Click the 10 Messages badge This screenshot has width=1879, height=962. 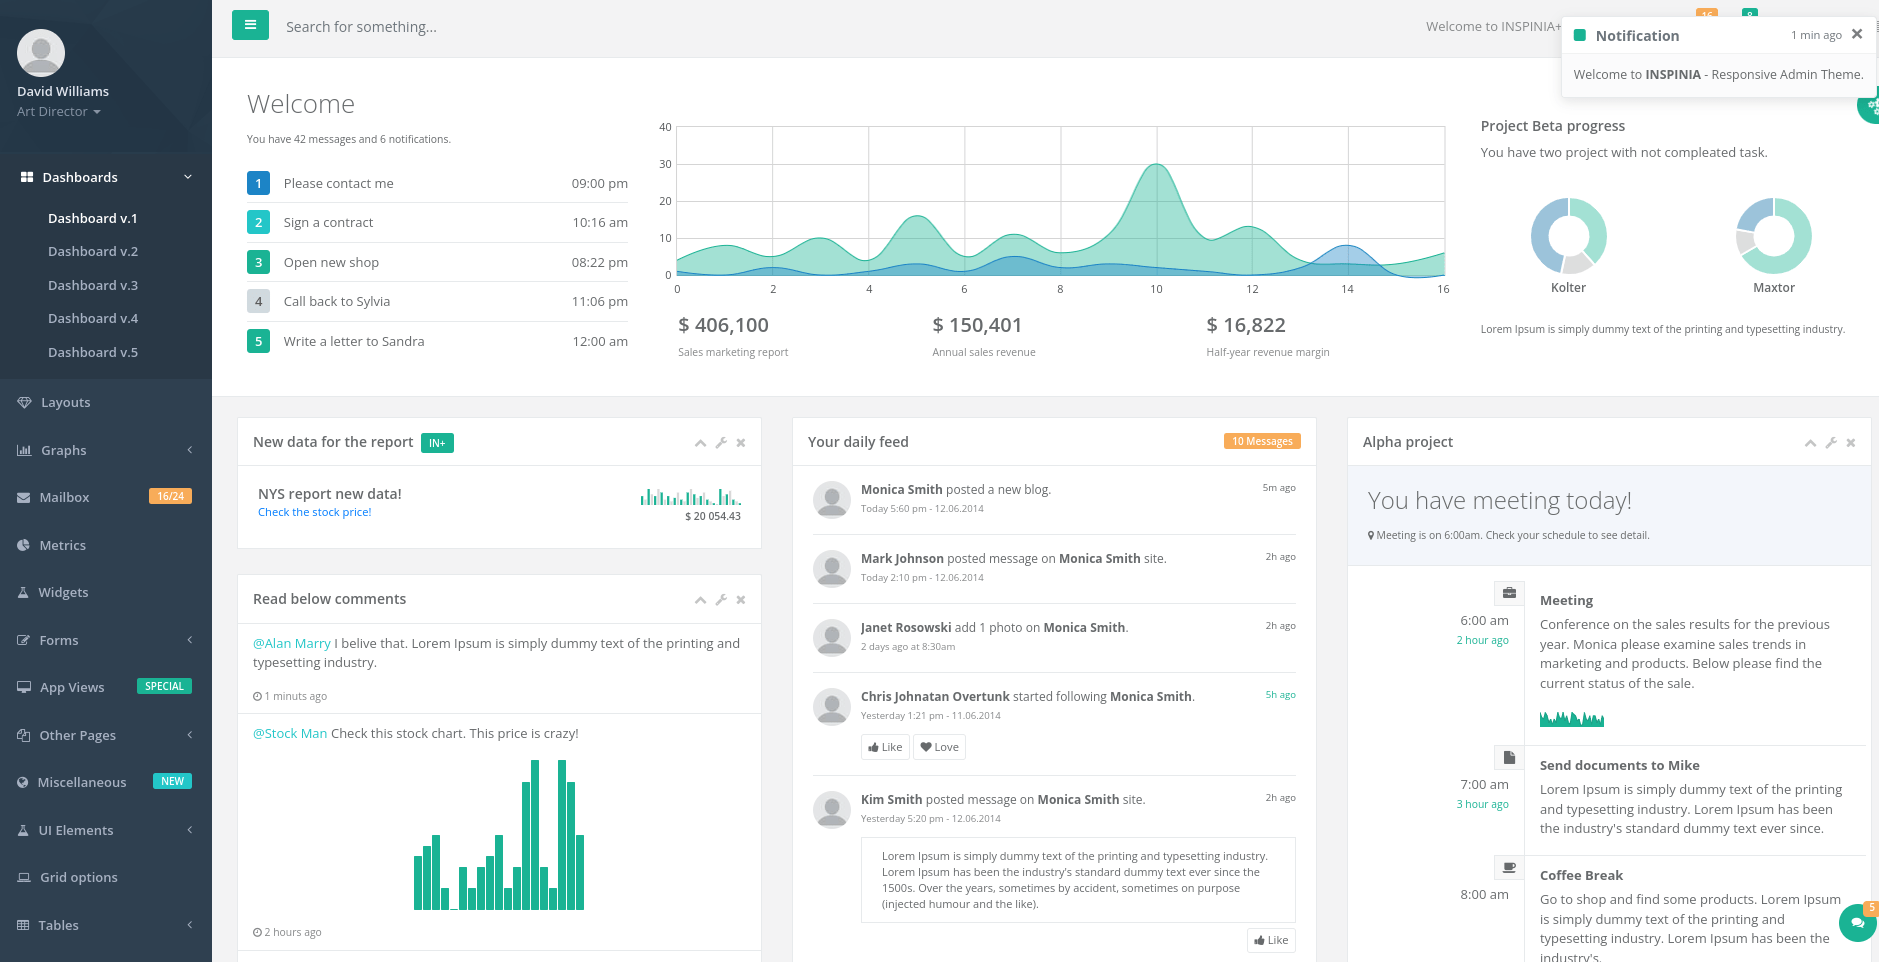tap(1262, 441)
